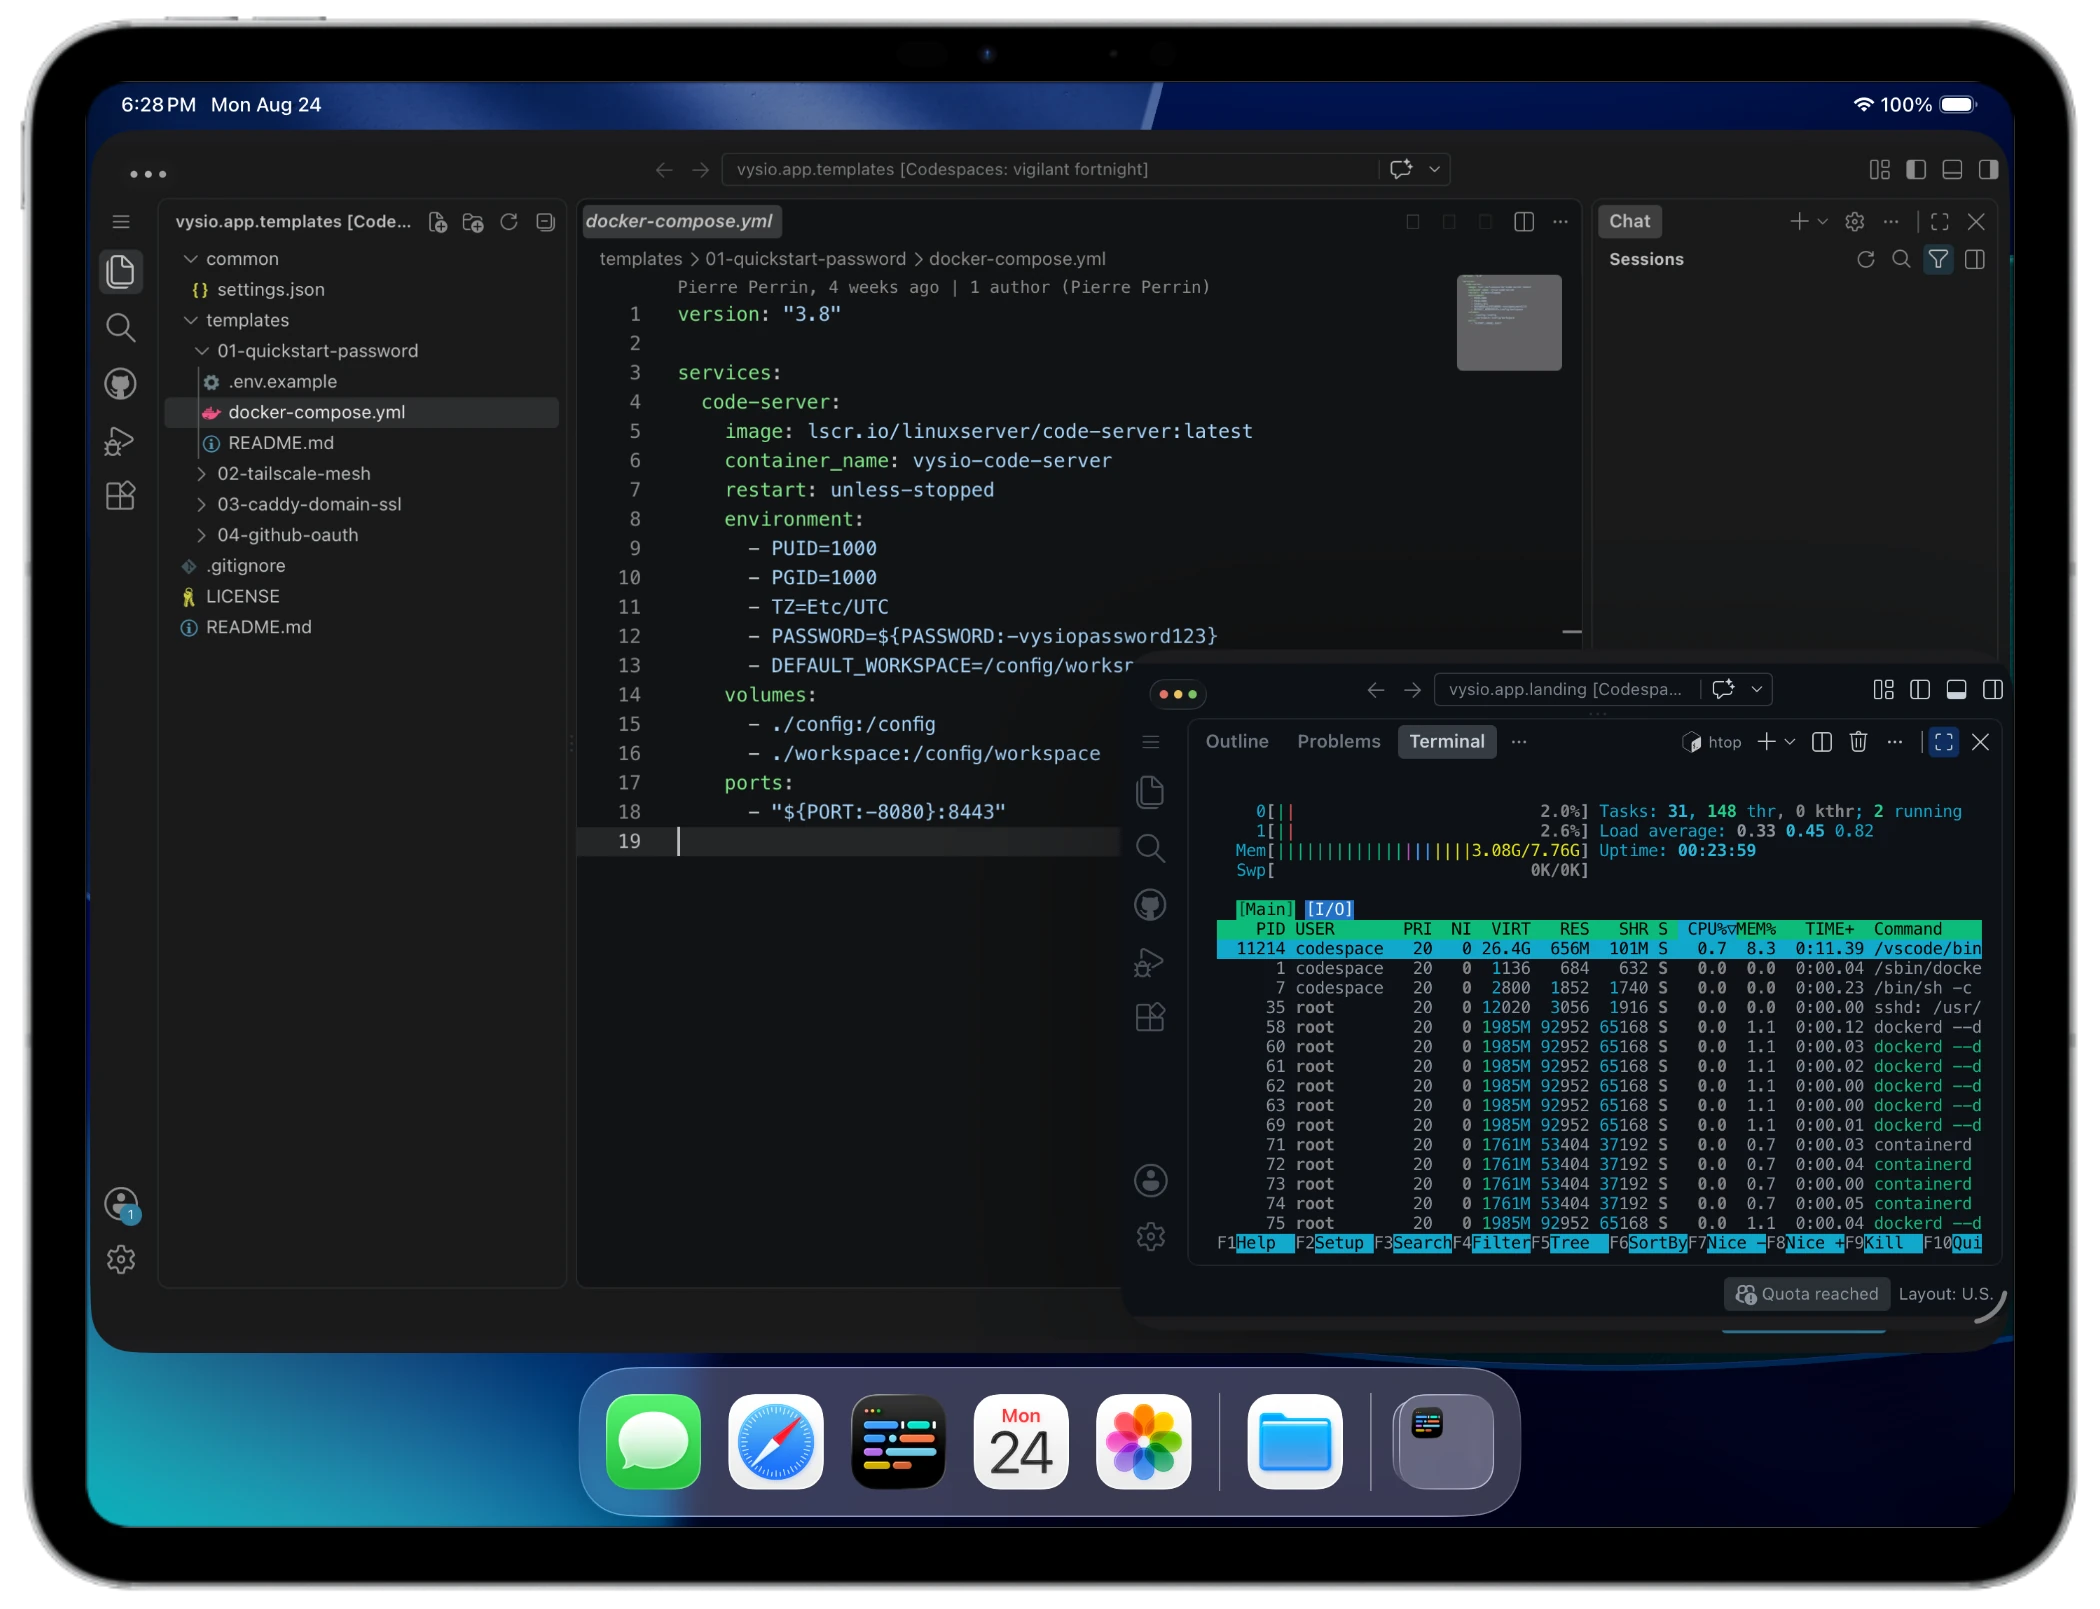Open Extensions in landing window activity bar
Viewport: 2100px width, 1609px height.
point(1151,1018)
